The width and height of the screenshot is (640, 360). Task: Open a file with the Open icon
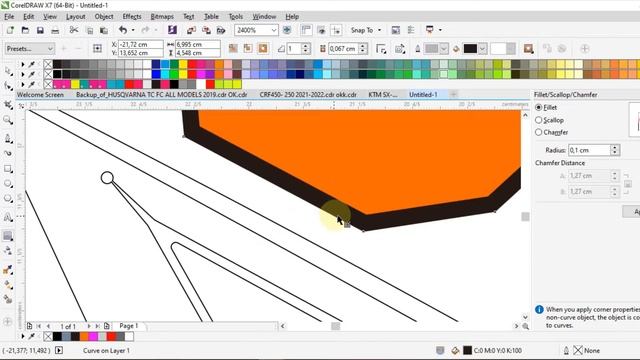[x=25, y=30]
